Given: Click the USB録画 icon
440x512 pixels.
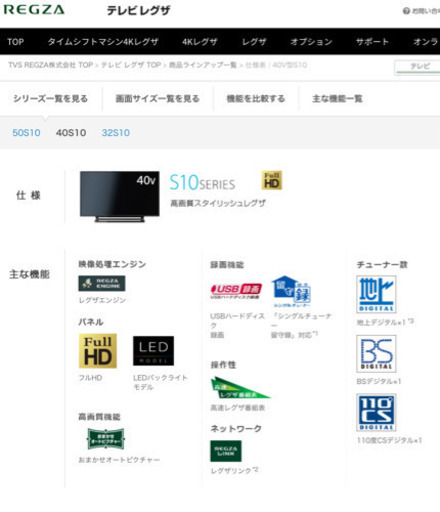Looking at the screenshot, I should [x=236, y=291].
